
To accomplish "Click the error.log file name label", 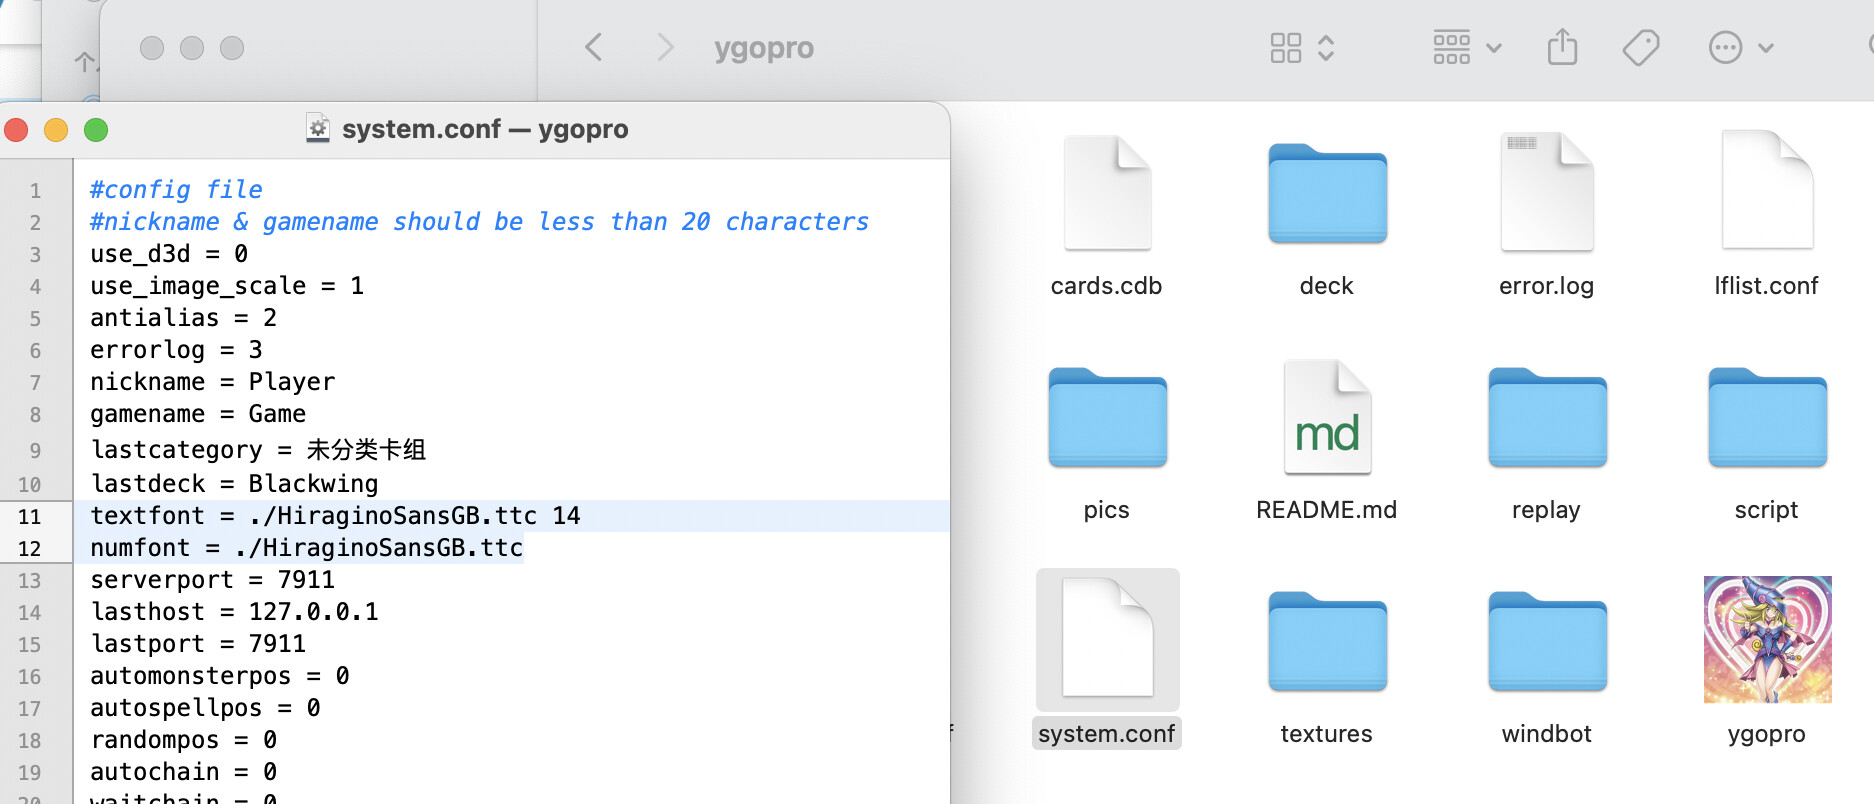I will 1547,286.
